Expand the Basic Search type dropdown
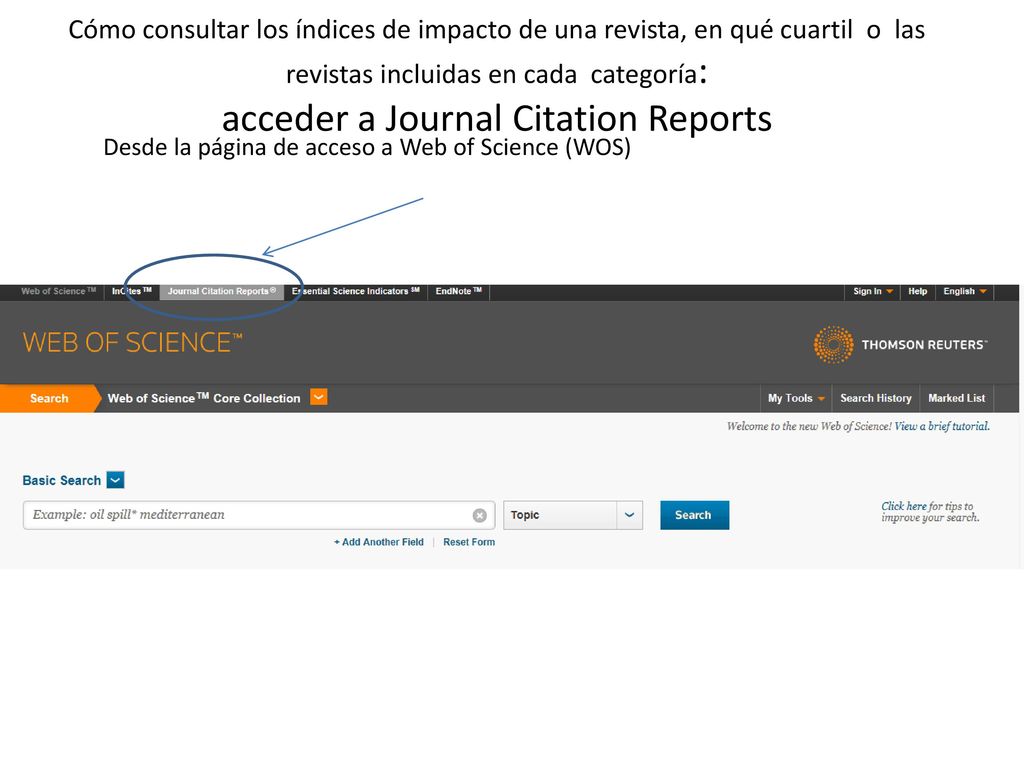The height and width of the screenshot is (768, 1024). (116, 480)
